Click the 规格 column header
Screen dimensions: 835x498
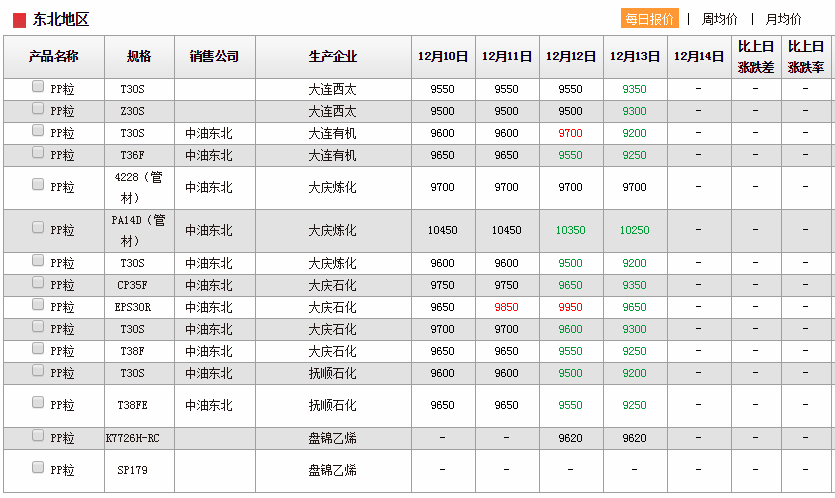point(139,56)
